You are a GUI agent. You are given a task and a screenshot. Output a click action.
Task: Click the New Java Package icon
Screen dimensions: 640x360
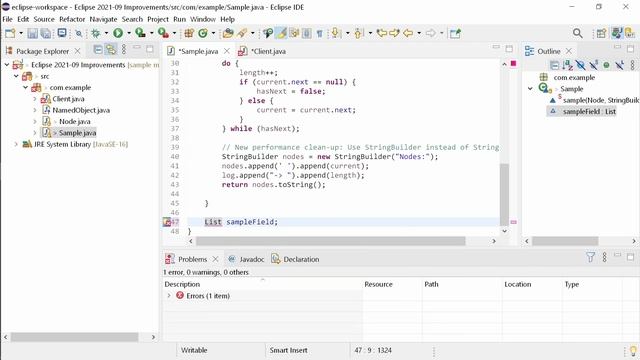pos(189,33)
